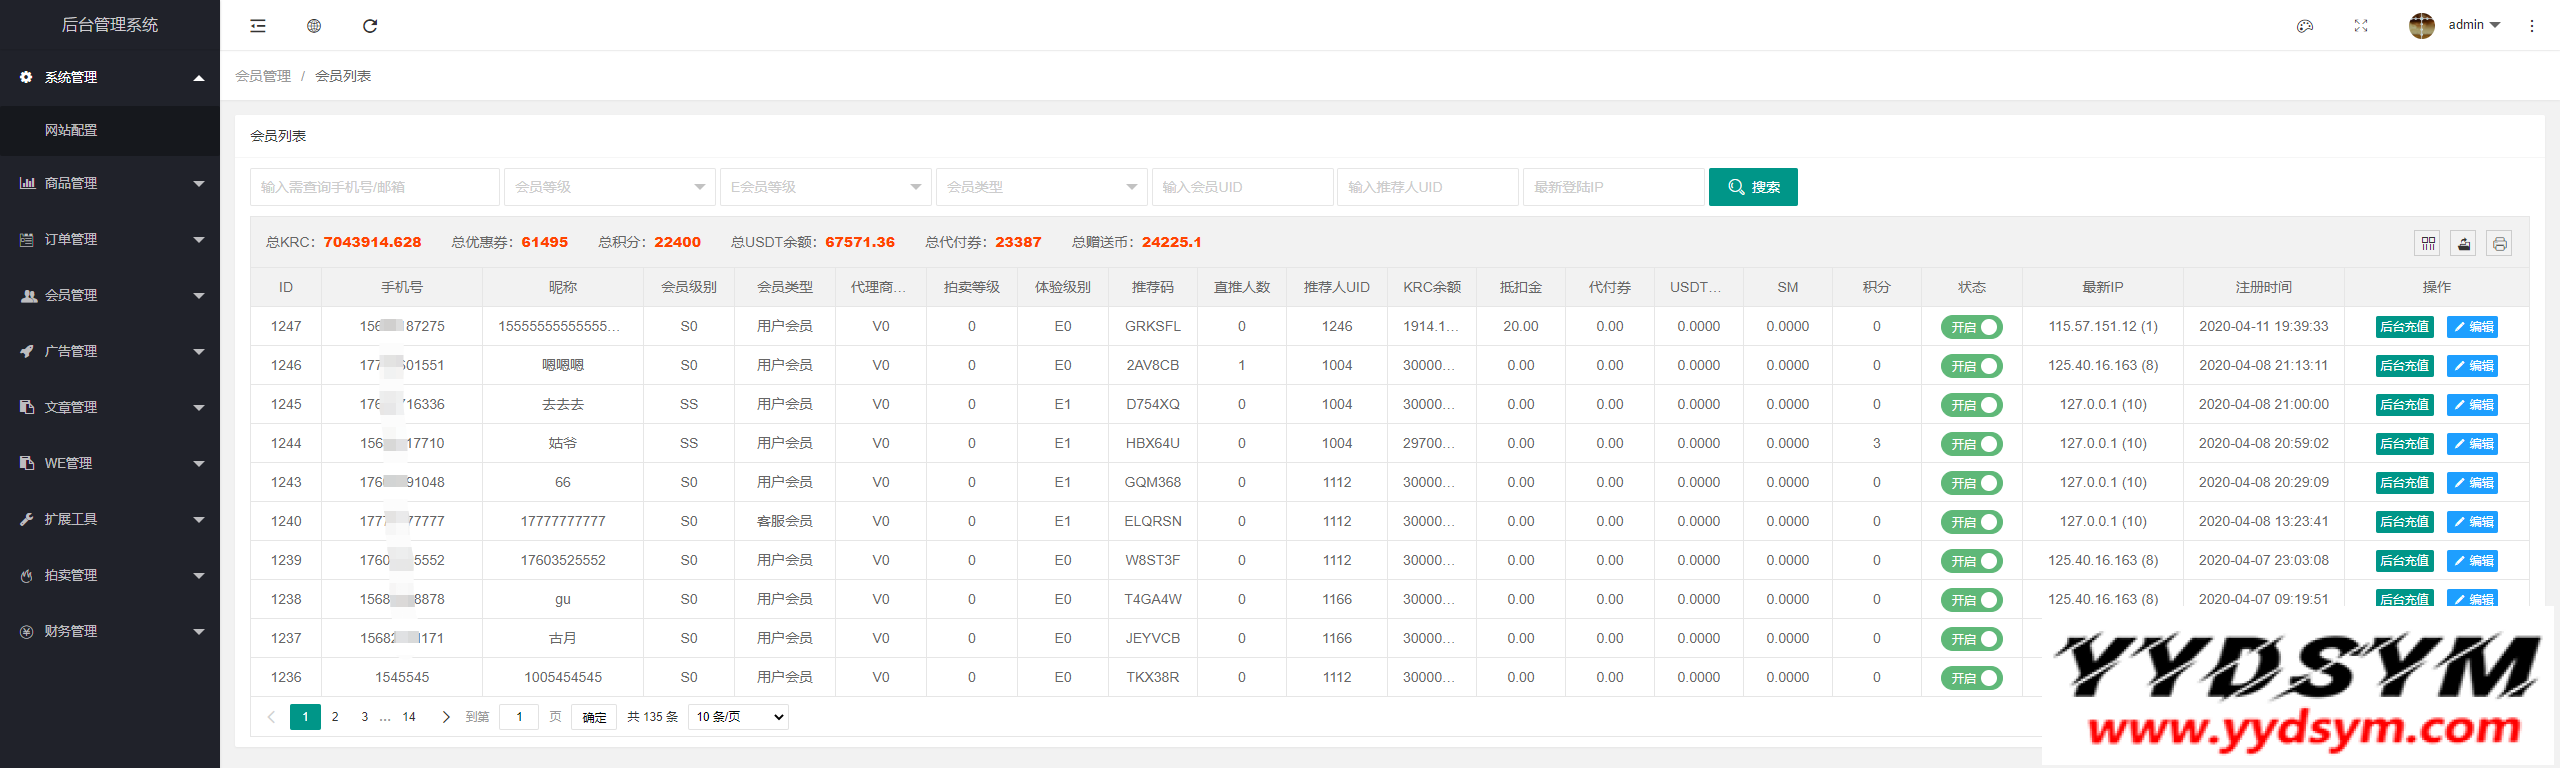
Task: Open the 10 条/页 page size selector
Action: (x=738, y=717)
